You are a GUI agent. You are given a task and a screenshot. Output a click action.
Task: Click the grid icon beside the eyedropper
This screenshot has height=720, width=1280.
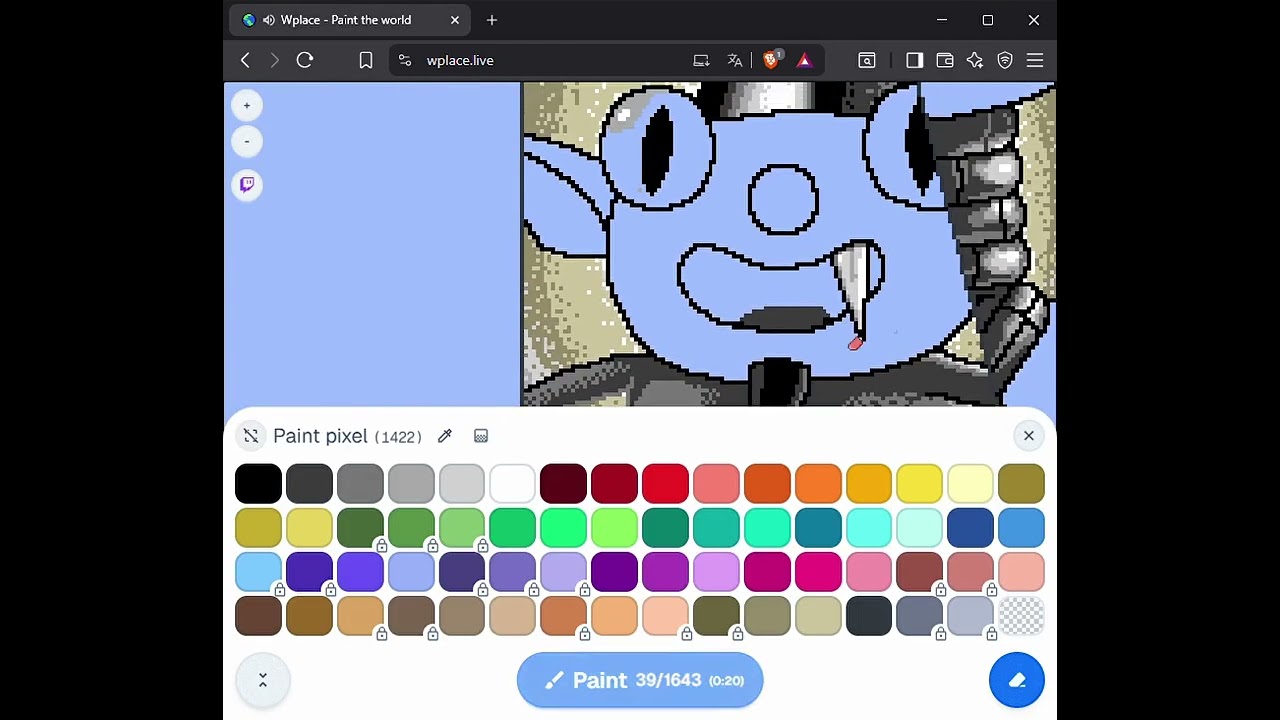tap(481, 436)
